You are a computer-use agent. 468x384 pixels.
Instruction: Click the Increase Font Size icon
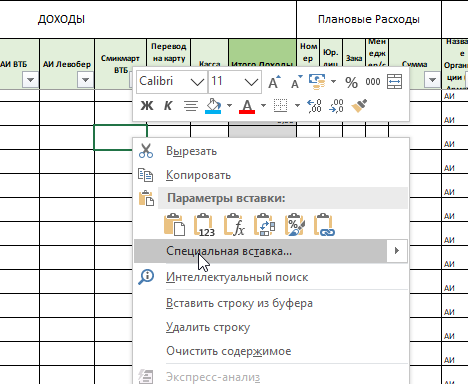(x=274, y=82)
